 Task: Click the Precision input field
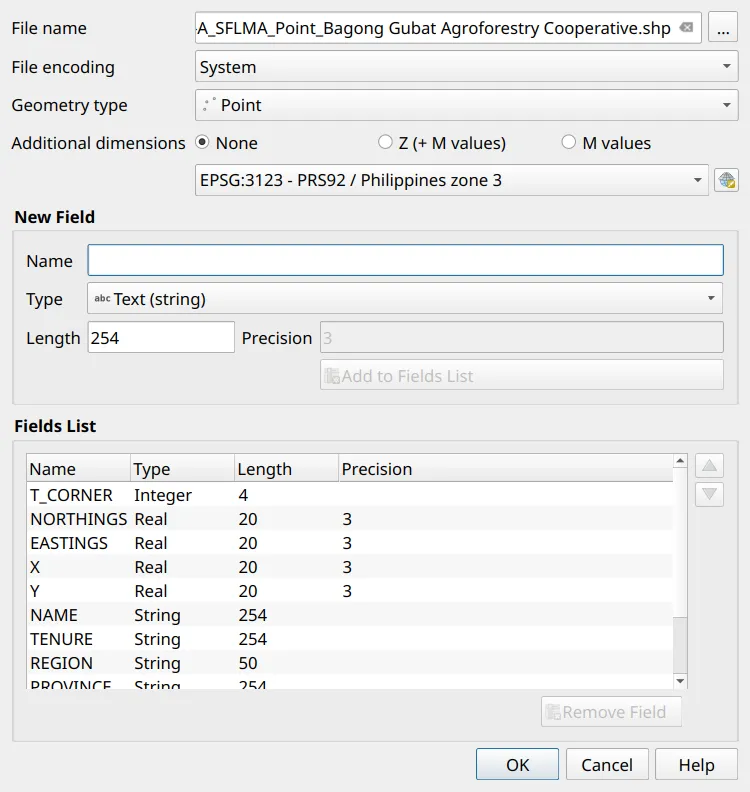click(x=522, y=337)
